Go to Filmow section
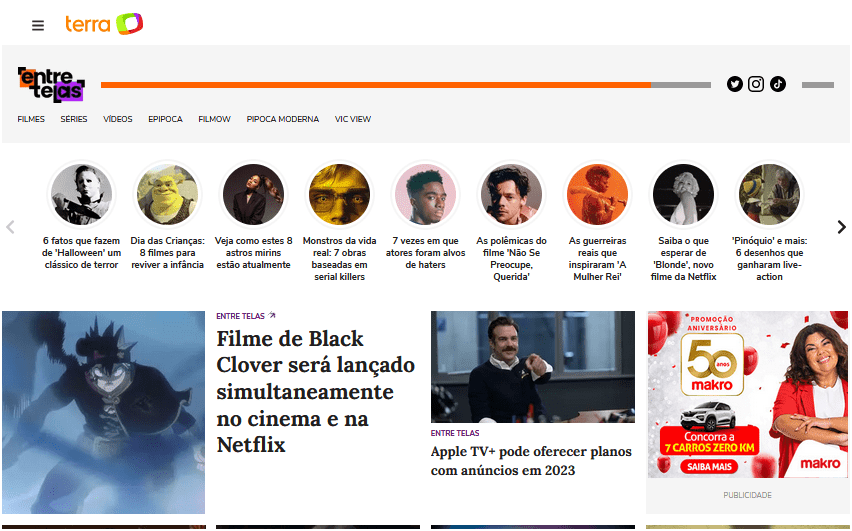Image resolution: width=852 pixels, height=531 pixels. 214,119
